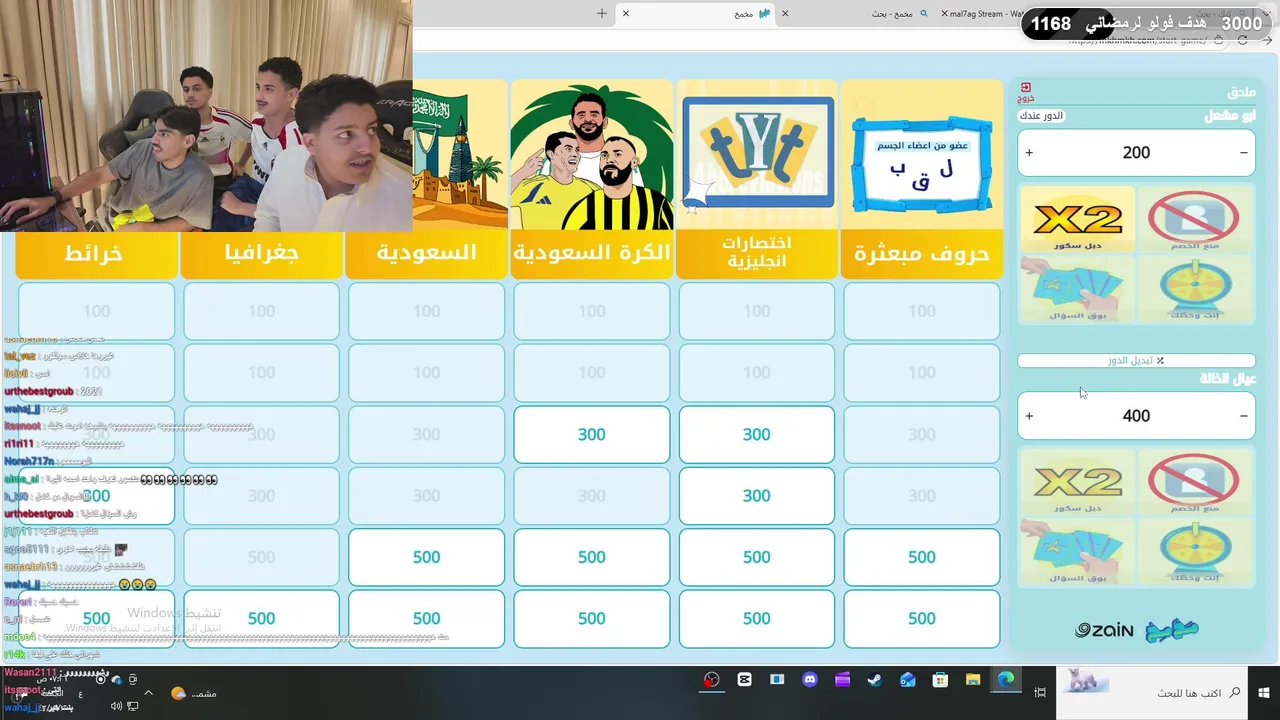This screenshot has height=720, width=1280.
Task: Open Discord from the taskbar
Action: pyautogui.click(x=810, y=680)
